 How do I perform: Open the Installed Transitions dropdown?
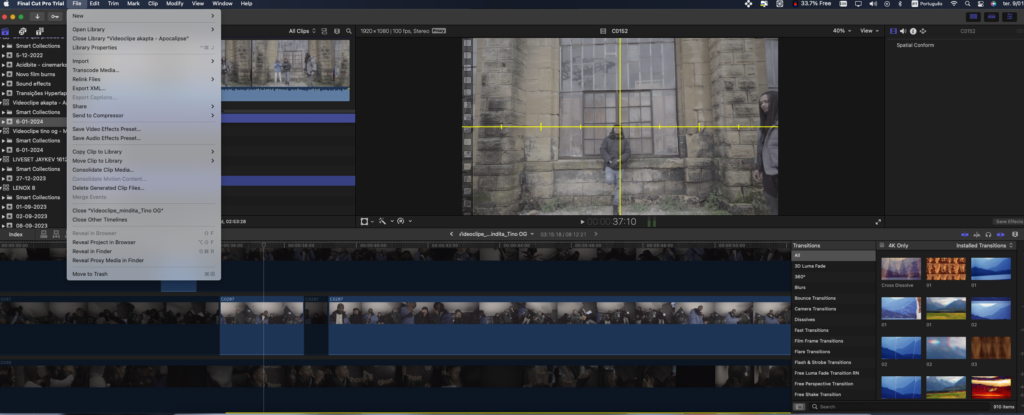[x=985, y=246]
